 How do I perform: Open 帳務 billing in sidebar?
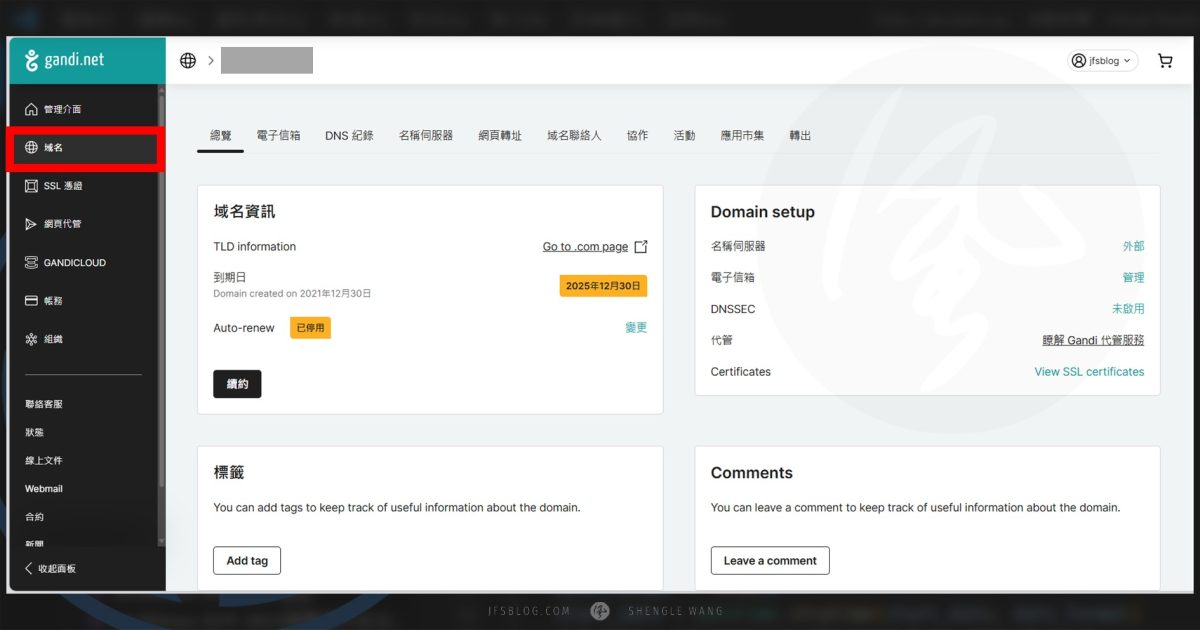coord(53,301)
